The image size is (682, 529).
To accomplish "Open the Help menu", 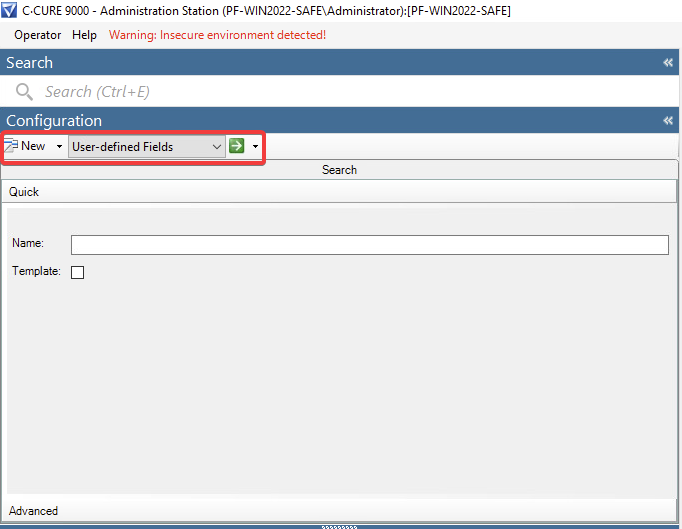I will point(85,35).
